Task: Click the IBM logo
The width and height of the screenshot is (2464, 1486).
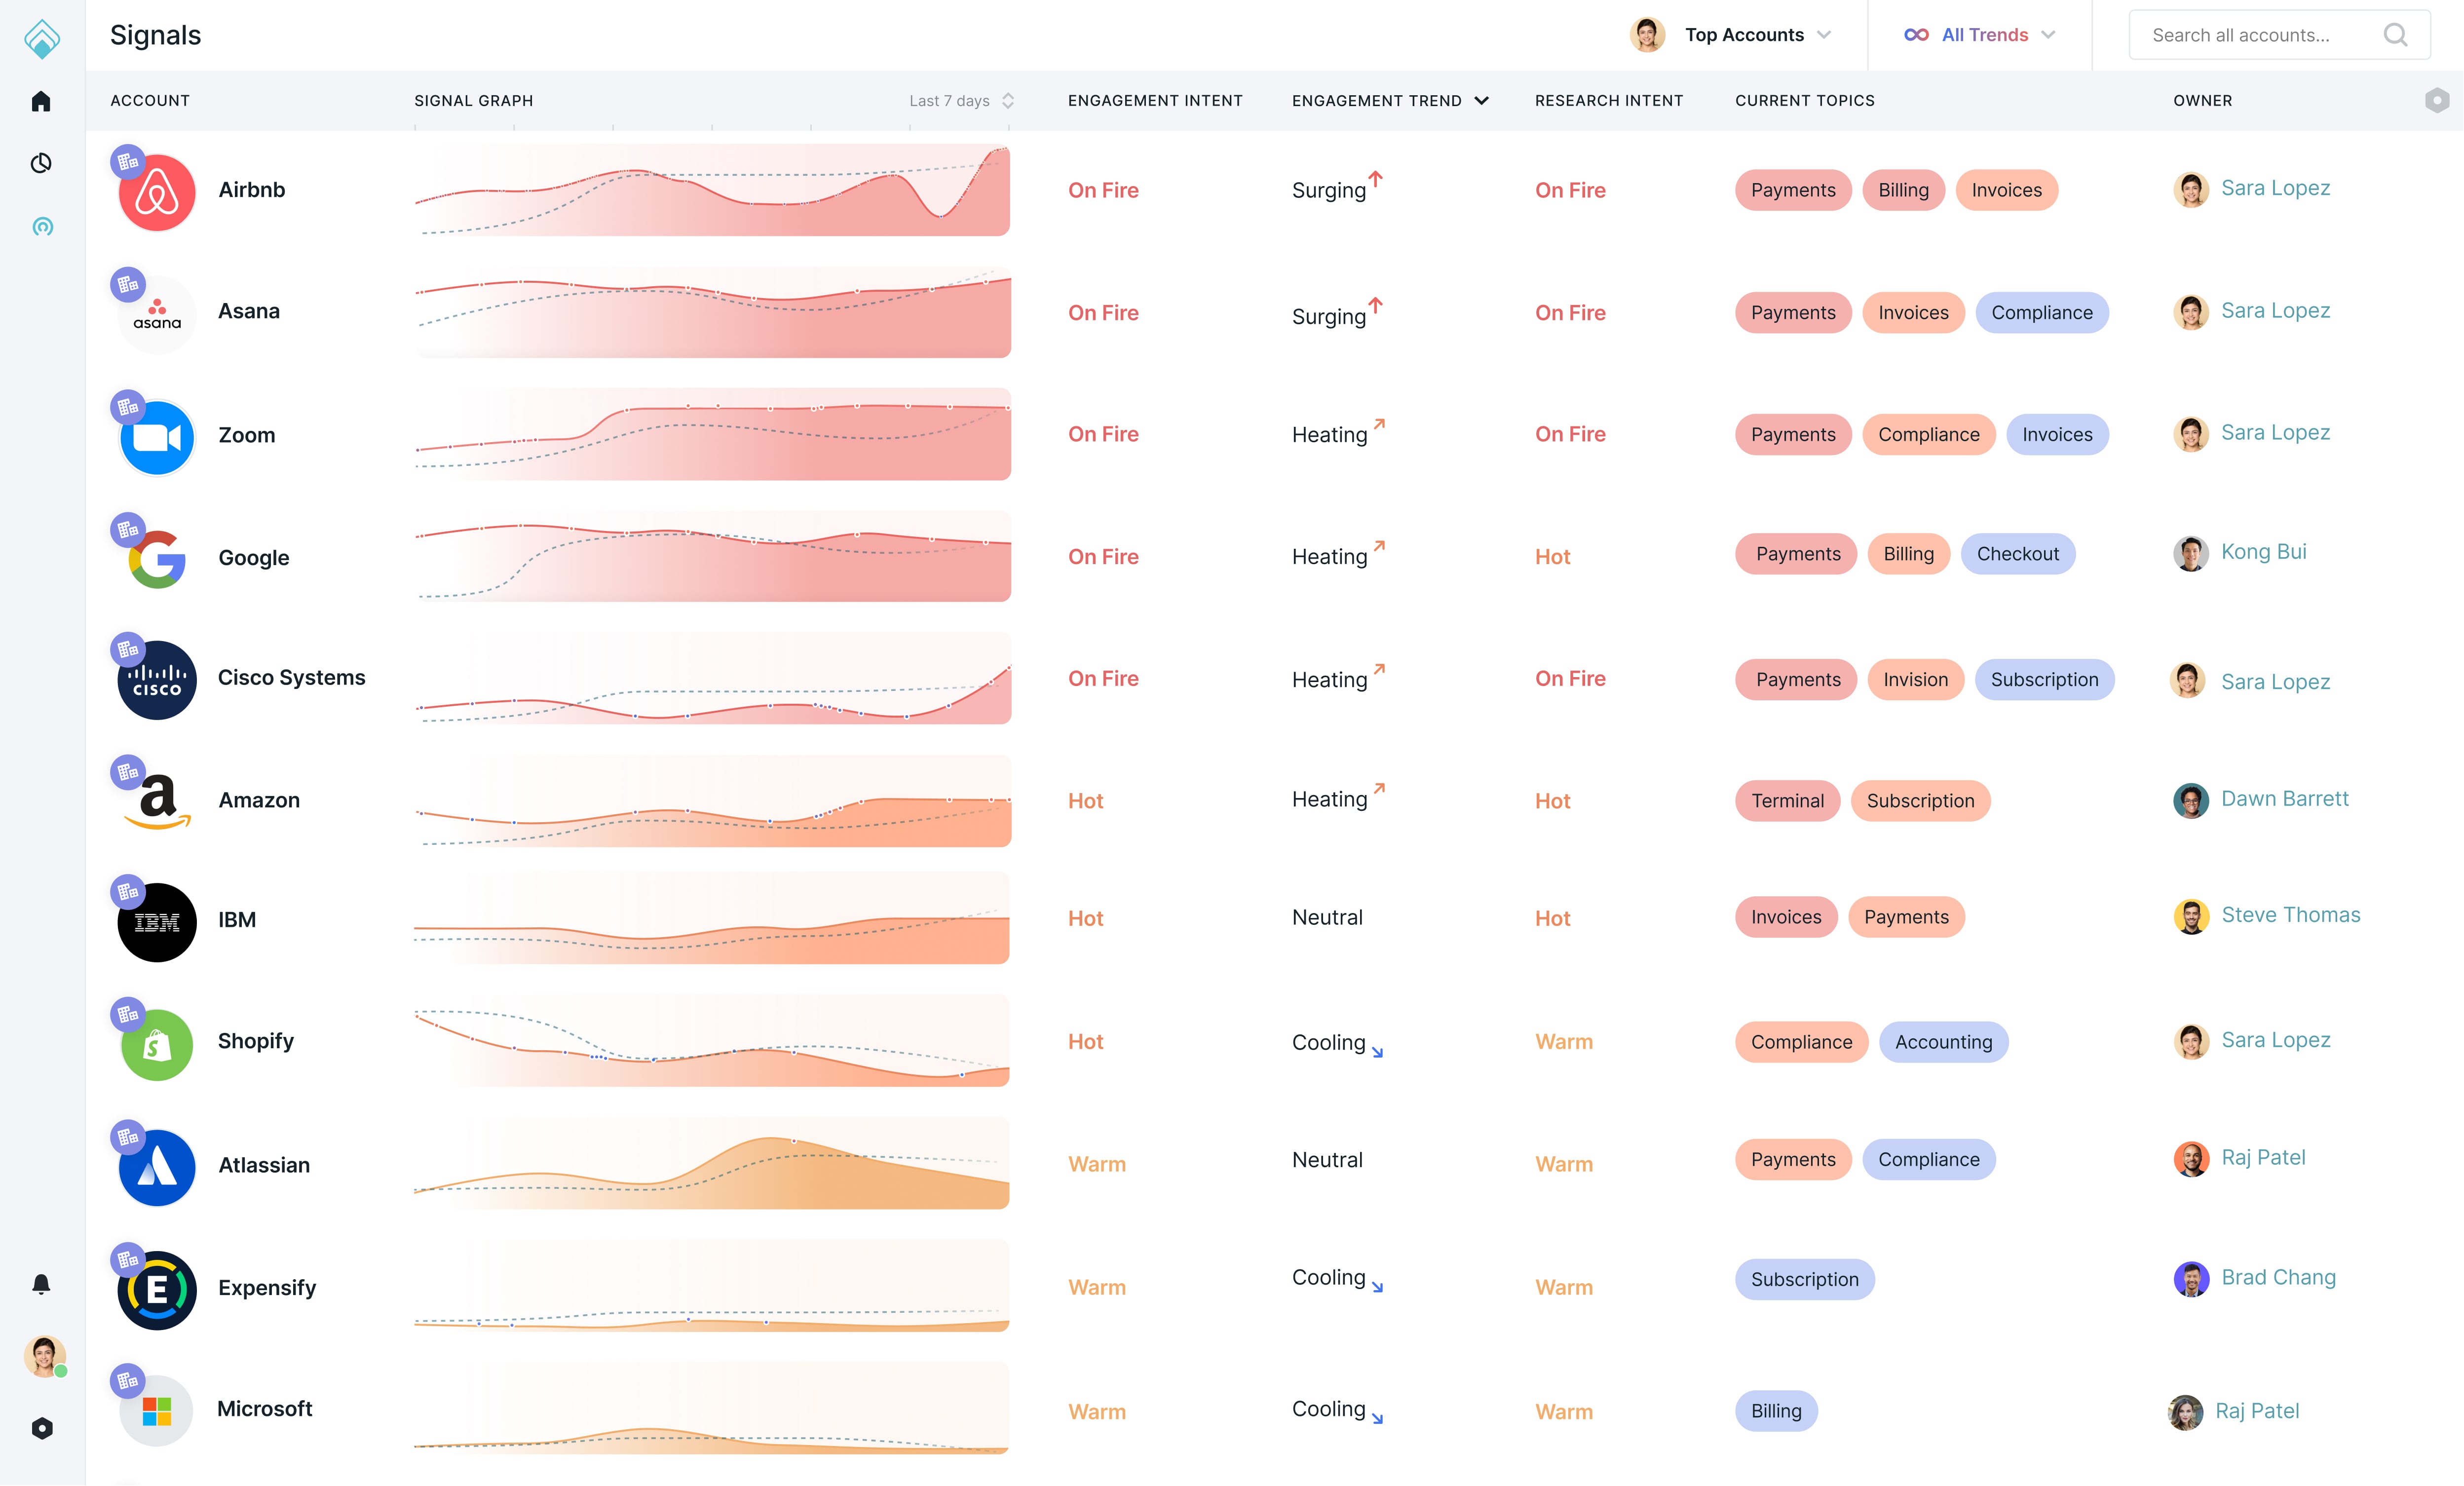Action: tap(157, 922)
